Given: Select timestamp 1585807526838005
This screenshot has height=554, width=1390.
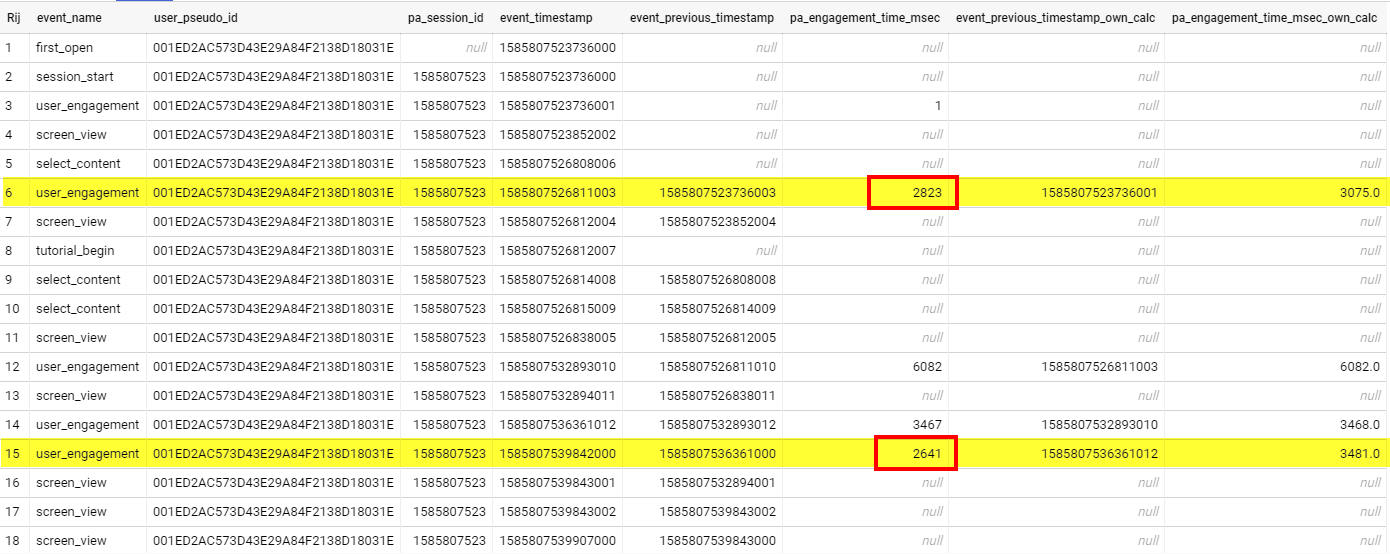Looking at the screenshot, I should click(558, 338).
